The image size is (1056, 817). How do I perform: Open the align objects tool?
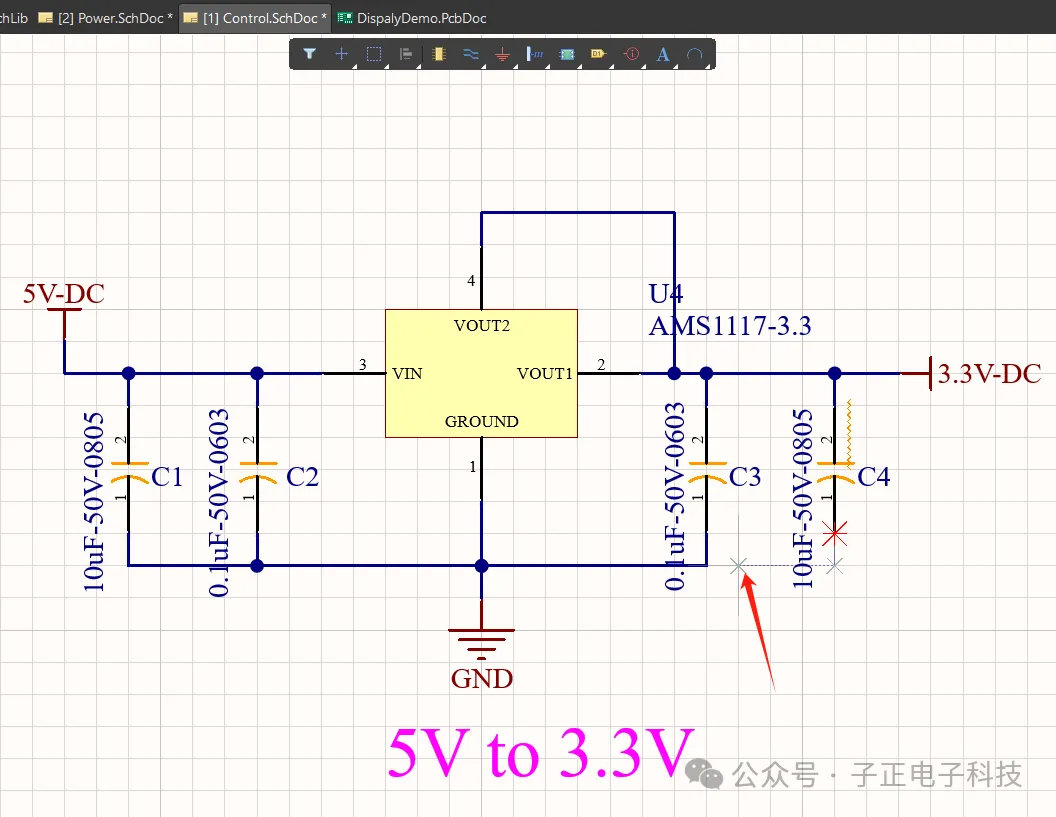[405, 54]
